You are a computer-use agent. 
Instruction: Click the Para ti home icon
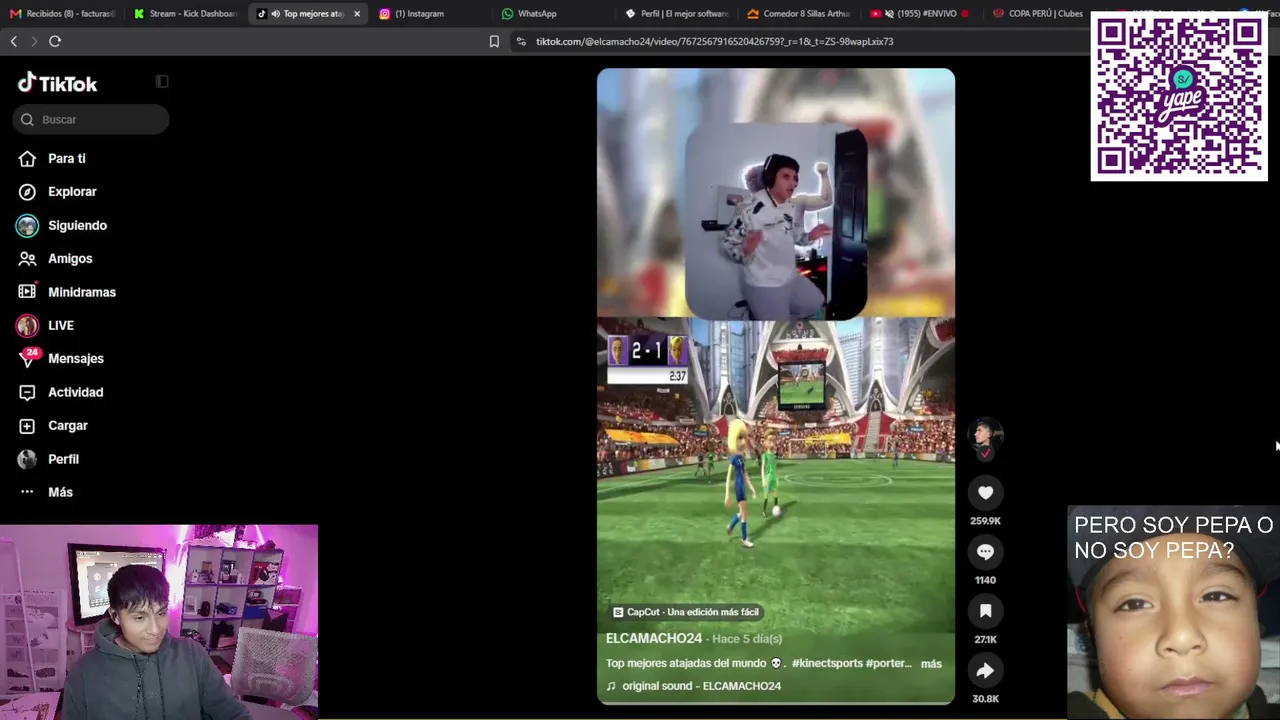coord(27,158)
